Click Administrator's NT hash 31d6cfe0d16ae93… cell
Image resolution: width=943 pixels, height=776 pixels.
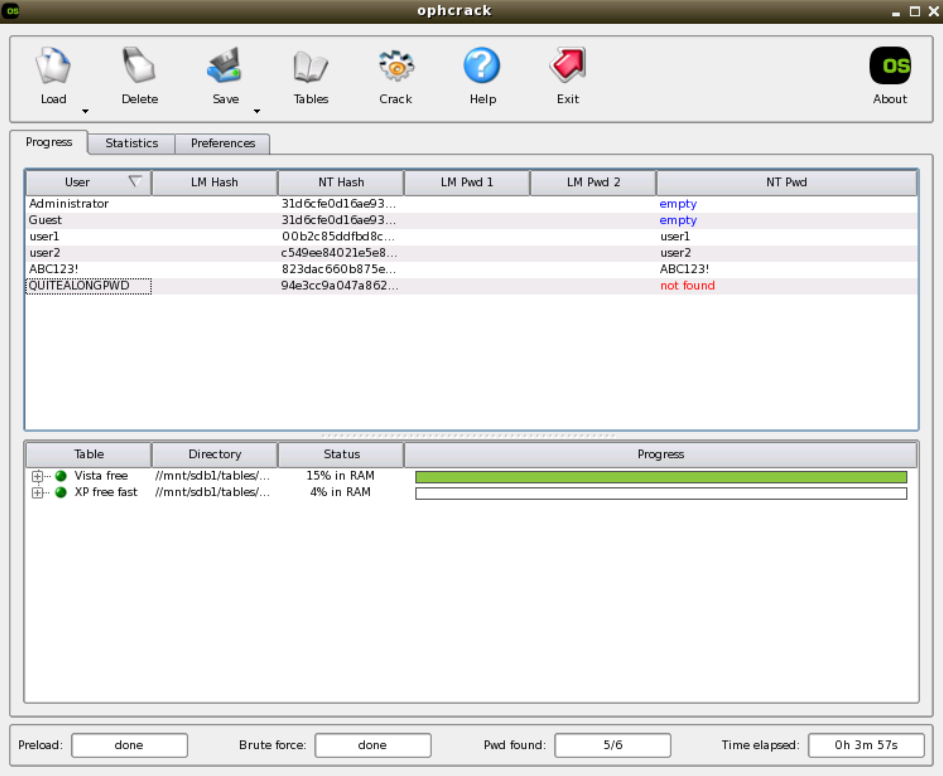click(x=339, y=204)
